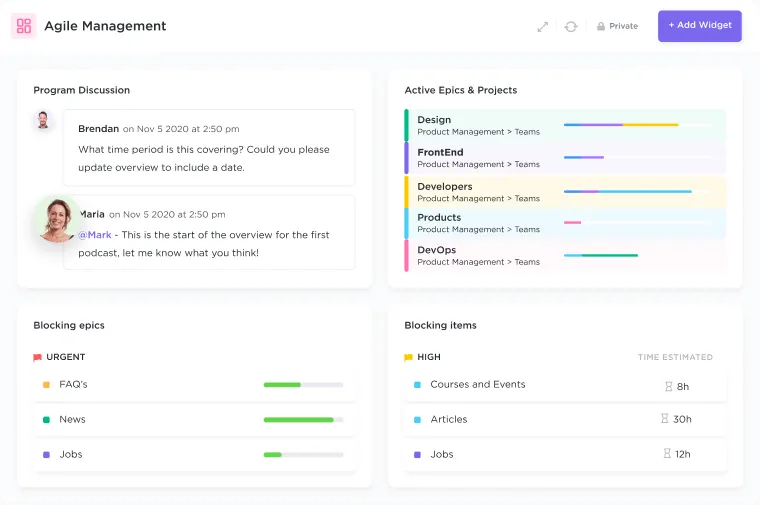The width and height of the screenshot is (760, 505).
Task: Click the hourglass icon next to 12h
Action: 667,453
